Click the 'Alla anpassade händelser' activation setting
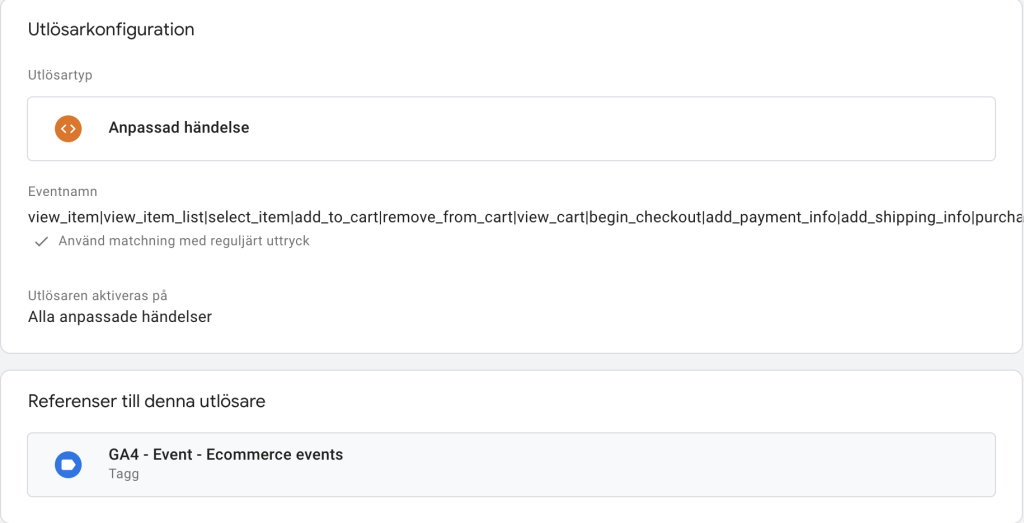Viewport: 1024px width, 523px height. pyautogui.click(x=120, y=317)
